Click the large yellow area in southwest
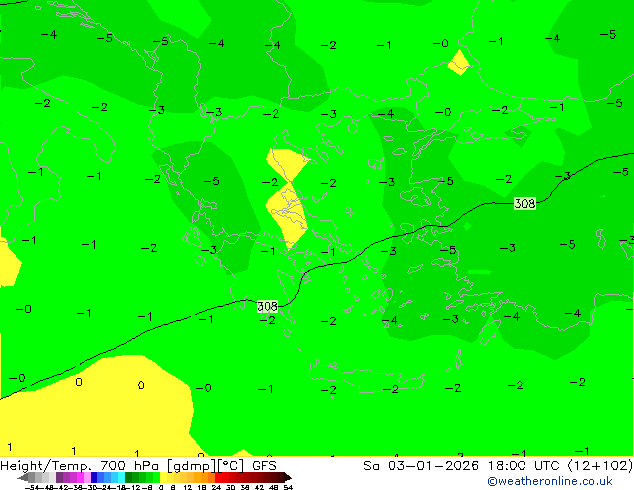634x490 pixels. 97,408
